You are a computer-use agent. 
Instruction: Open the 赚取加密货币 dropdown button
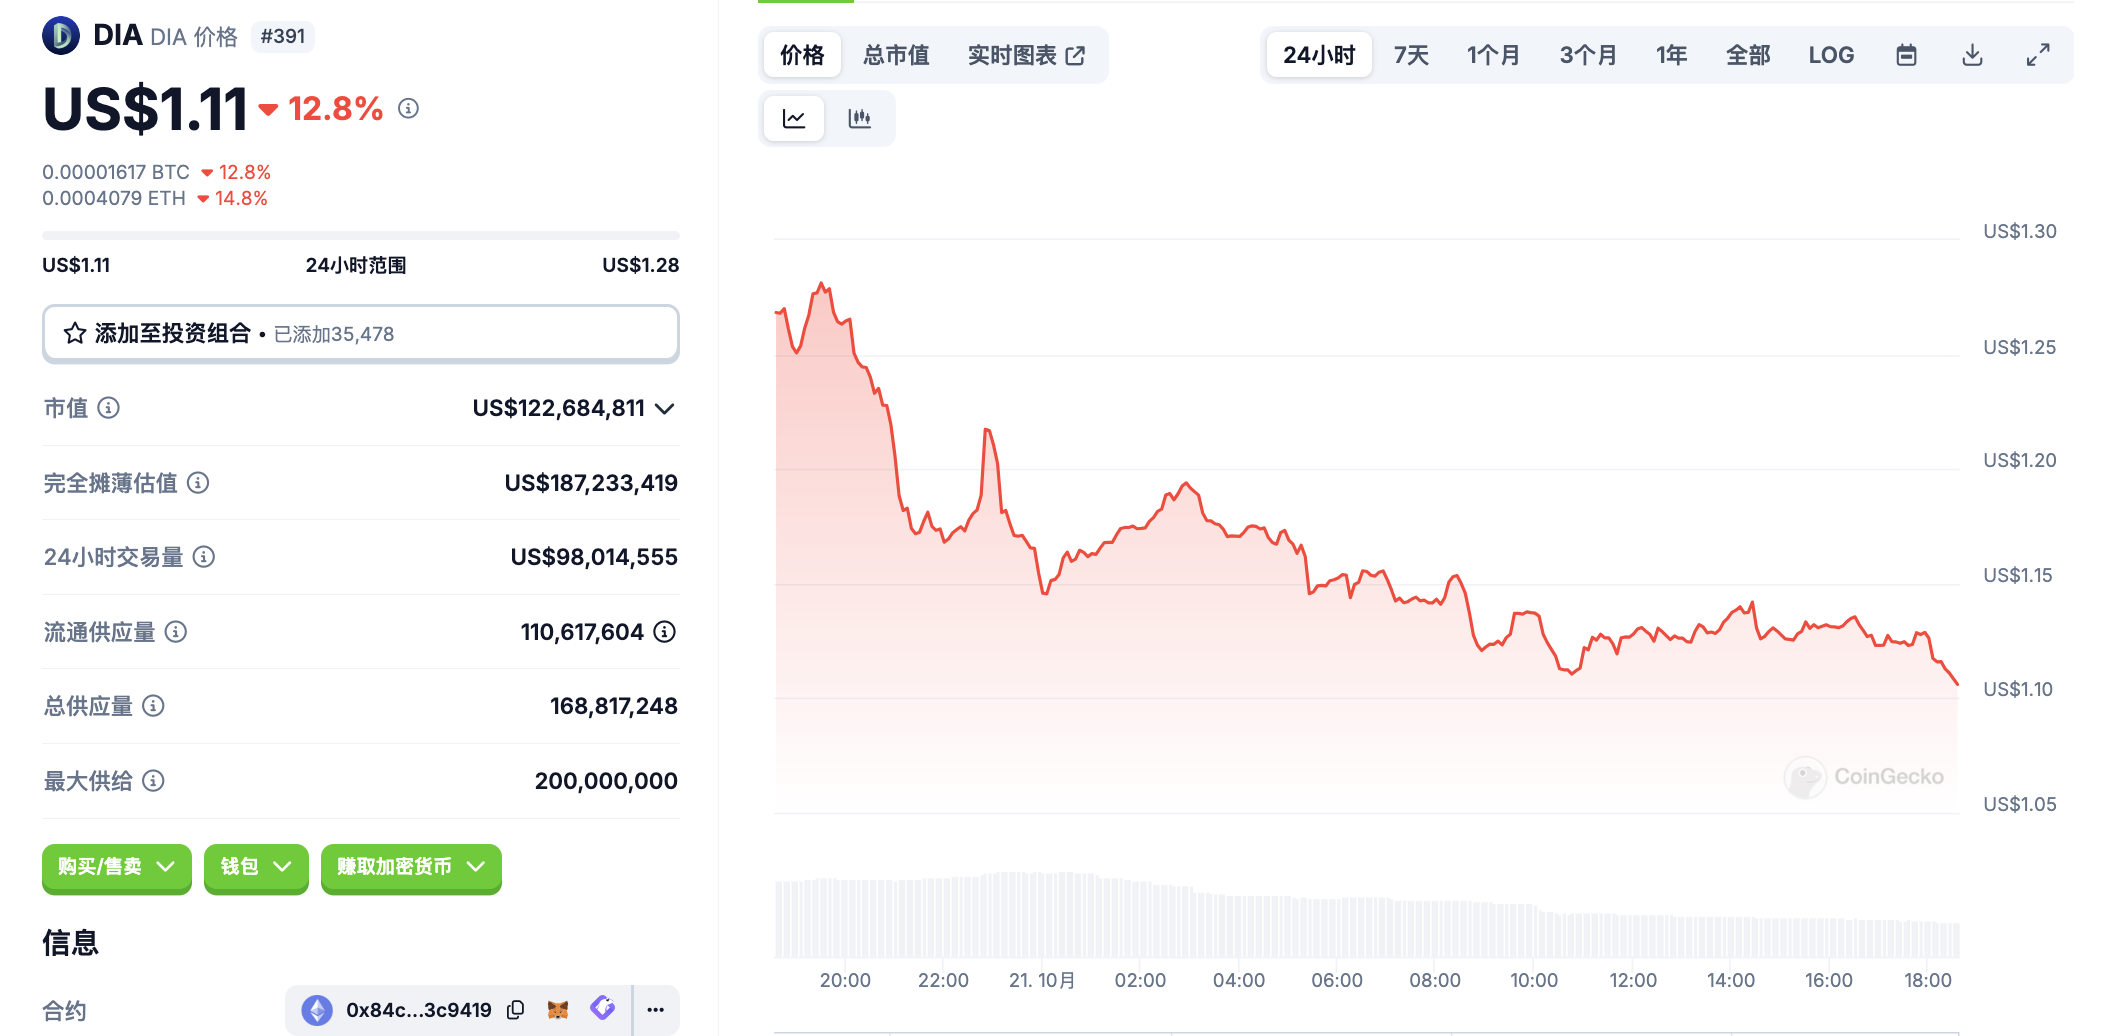411,867
